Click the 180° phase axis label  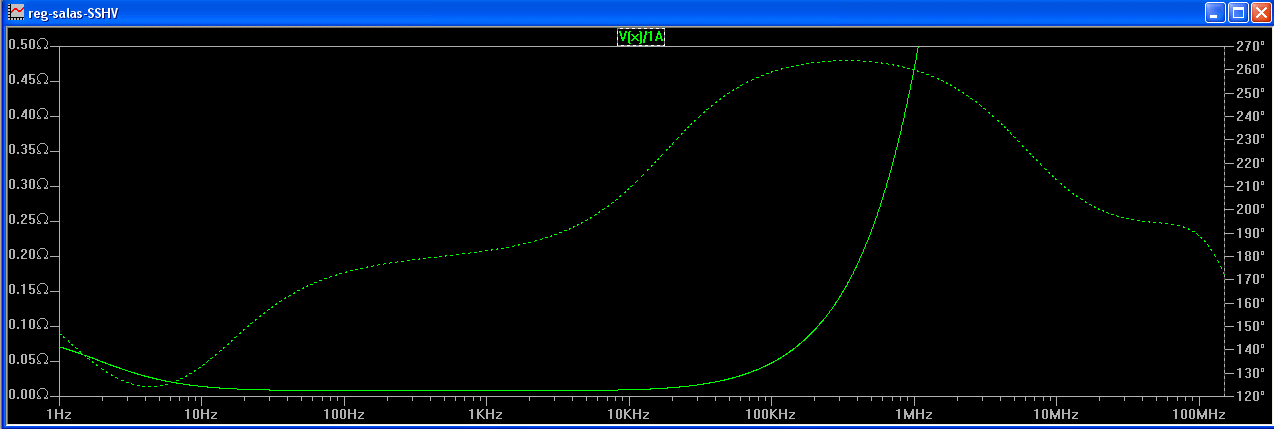(x=1250, y=256)
